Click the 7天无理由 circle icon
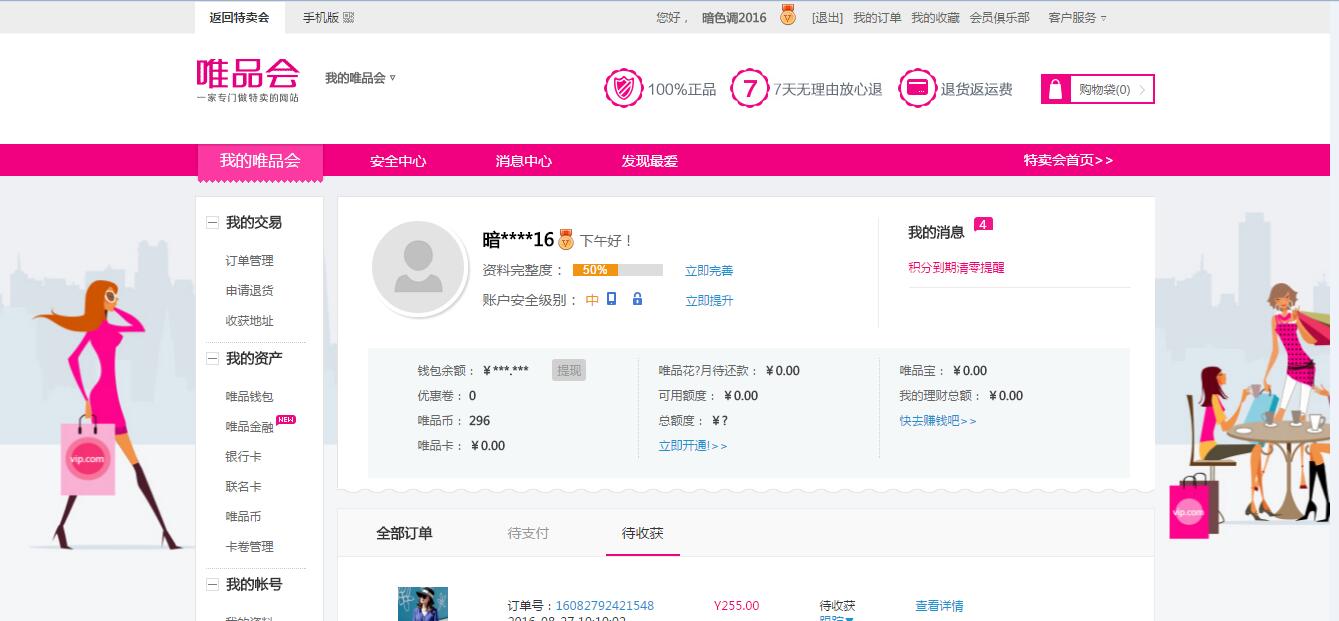The image size is (1339, 621). 749,89
